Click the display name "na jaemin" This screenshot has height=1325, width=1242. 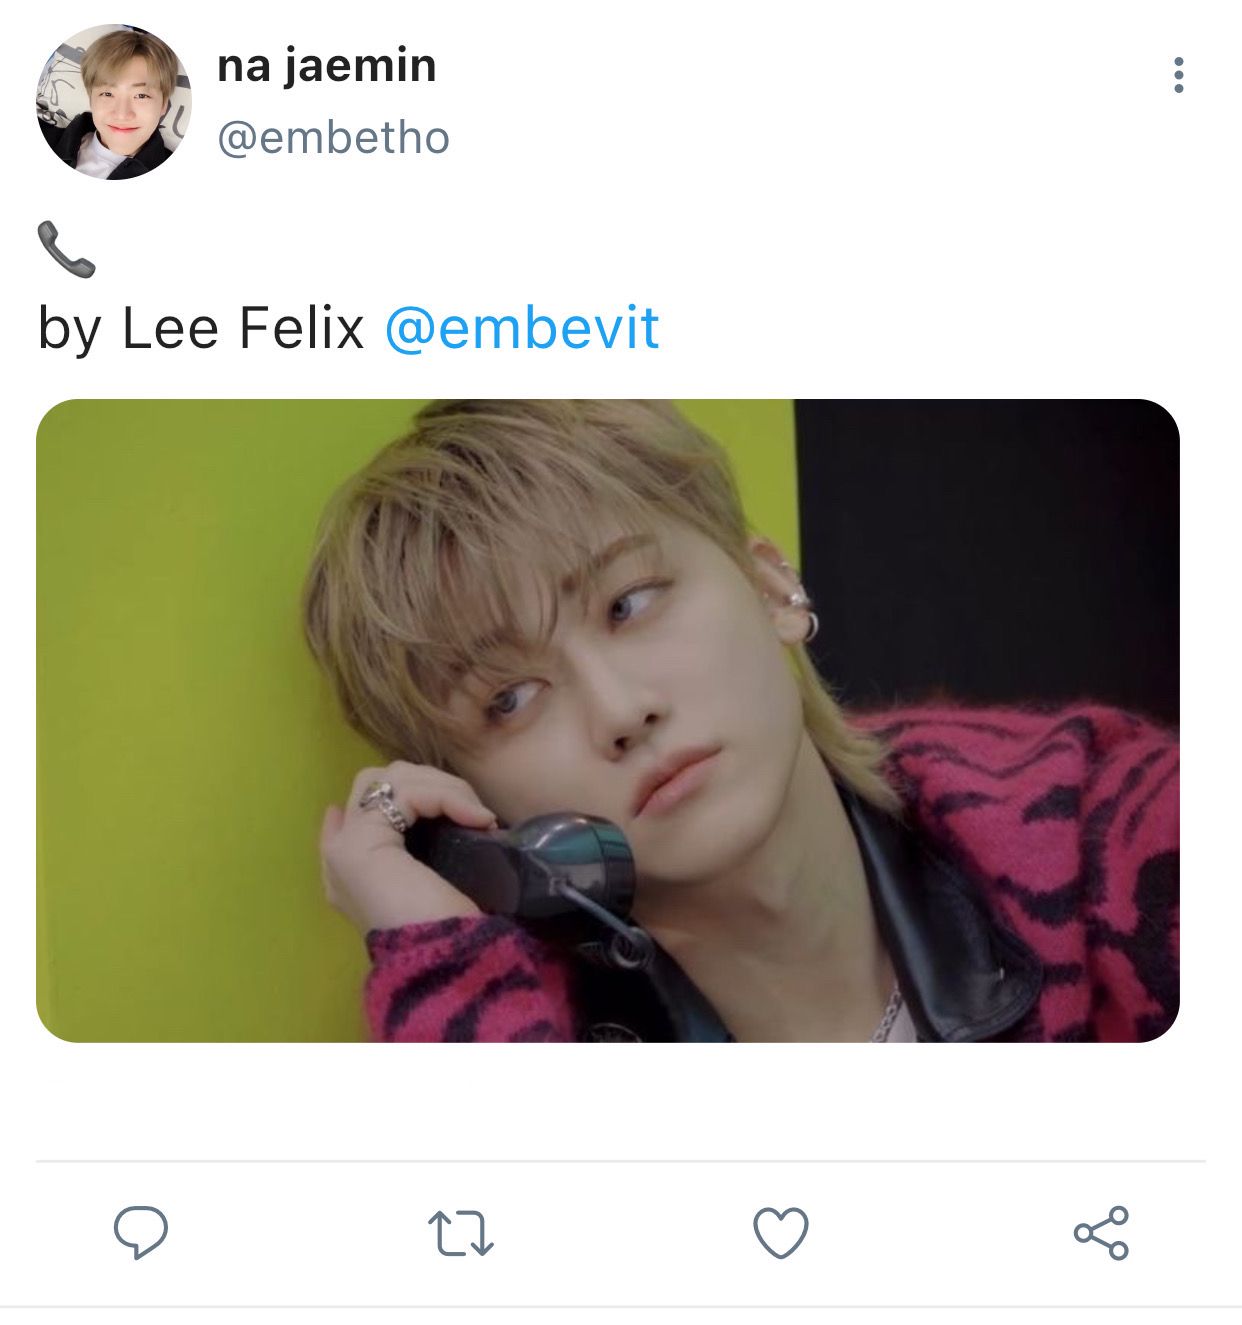(327, 67)
